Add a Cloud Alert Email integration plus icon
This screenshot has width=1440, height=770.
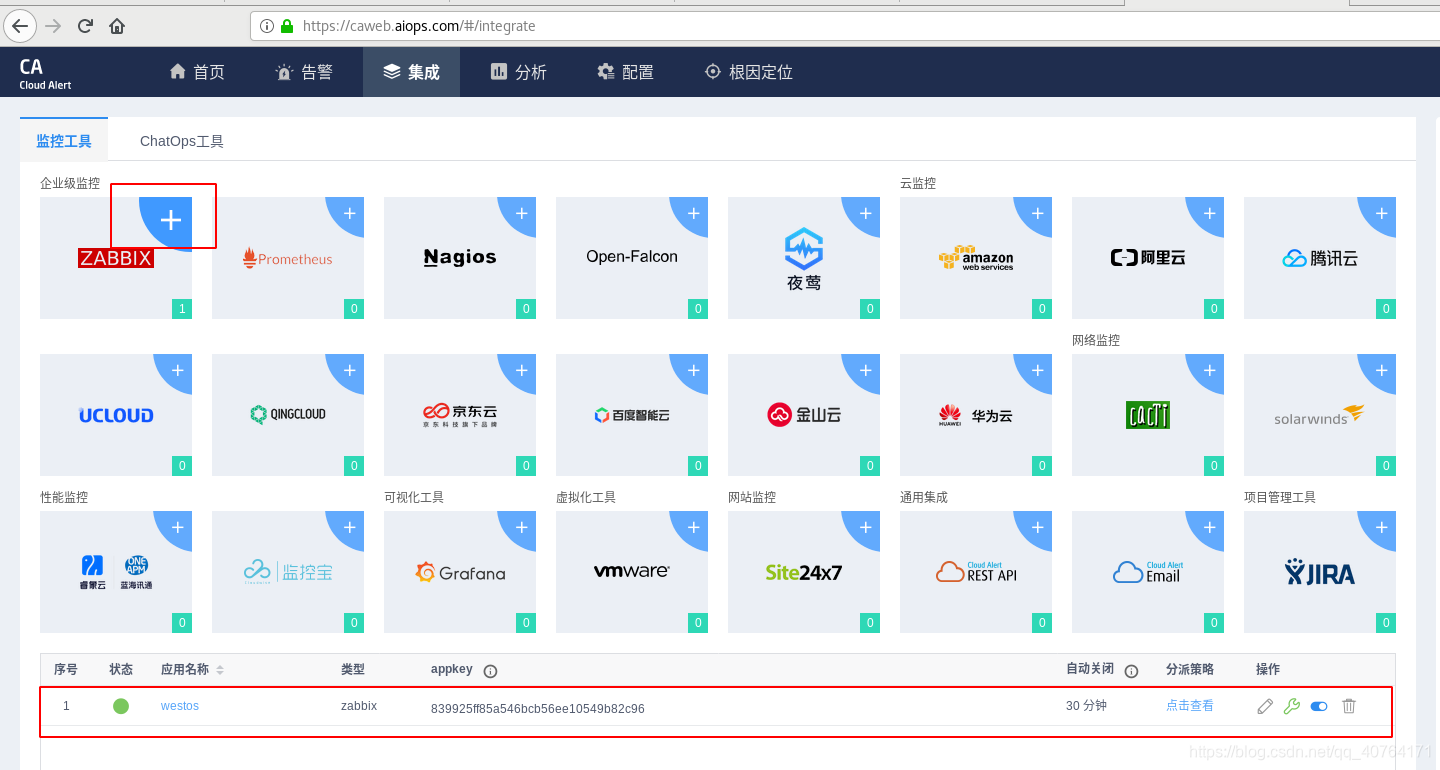click(x=1209, y=527)
